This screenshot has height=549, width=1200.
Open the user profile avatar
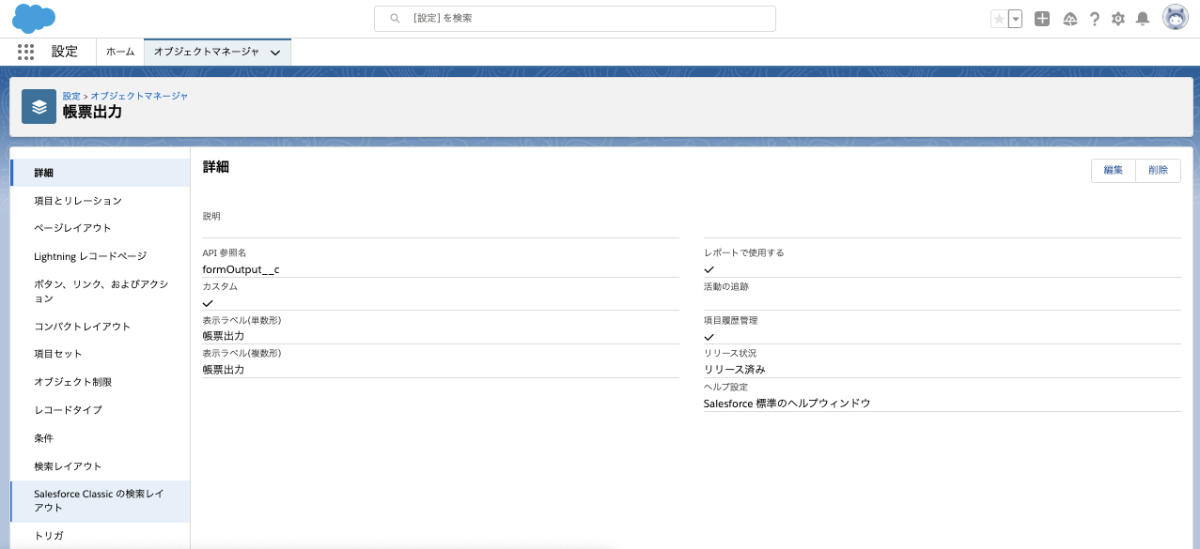tap(1175, 18)
